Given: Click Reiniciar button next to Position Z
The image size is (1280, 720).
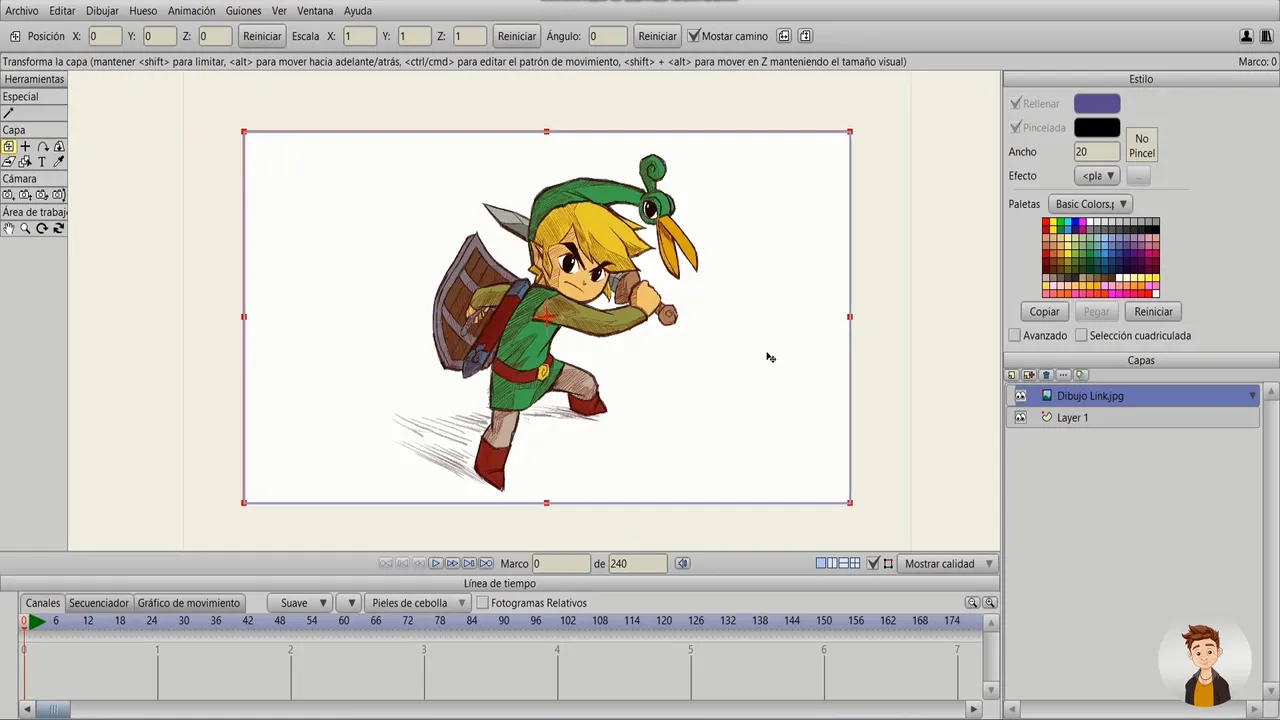Looking at the screenshot, I should 262,36.
